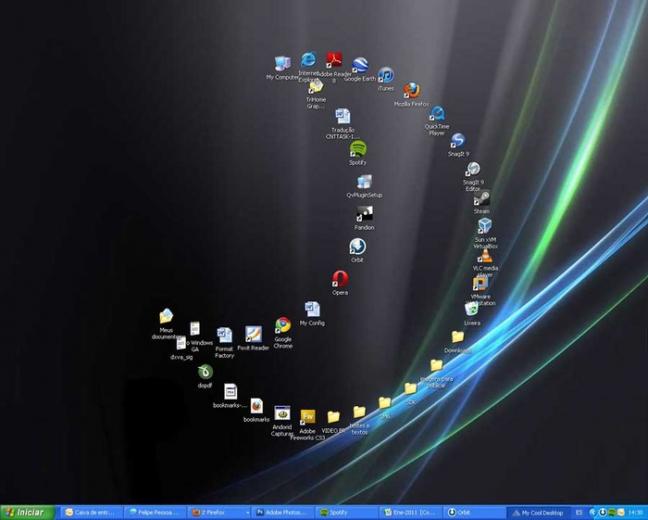Open the VMware Workstation shortcut

point(480,284)
